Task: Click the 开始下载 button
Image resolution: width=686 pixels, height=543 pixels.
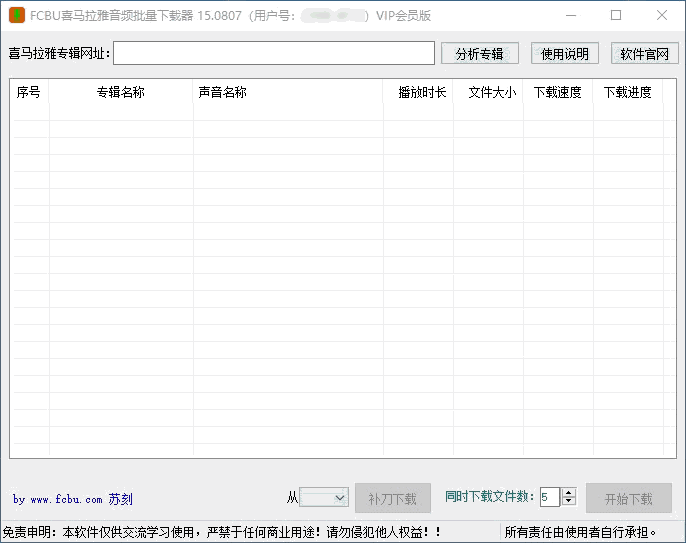Action: tap(629, 498)
